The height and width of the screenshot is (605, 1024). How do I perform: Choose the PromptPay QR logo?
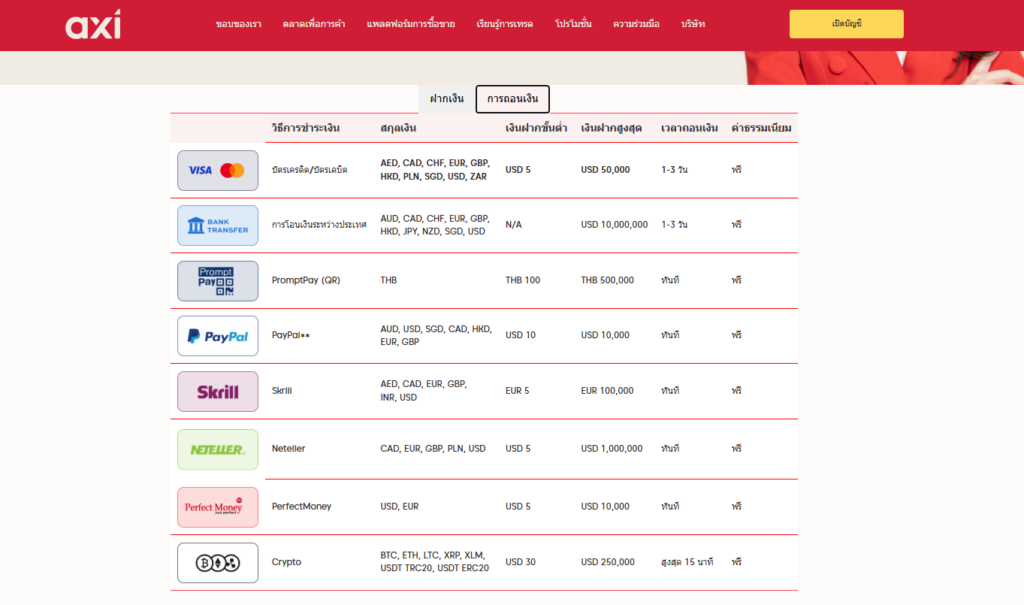tap(217, 281)
